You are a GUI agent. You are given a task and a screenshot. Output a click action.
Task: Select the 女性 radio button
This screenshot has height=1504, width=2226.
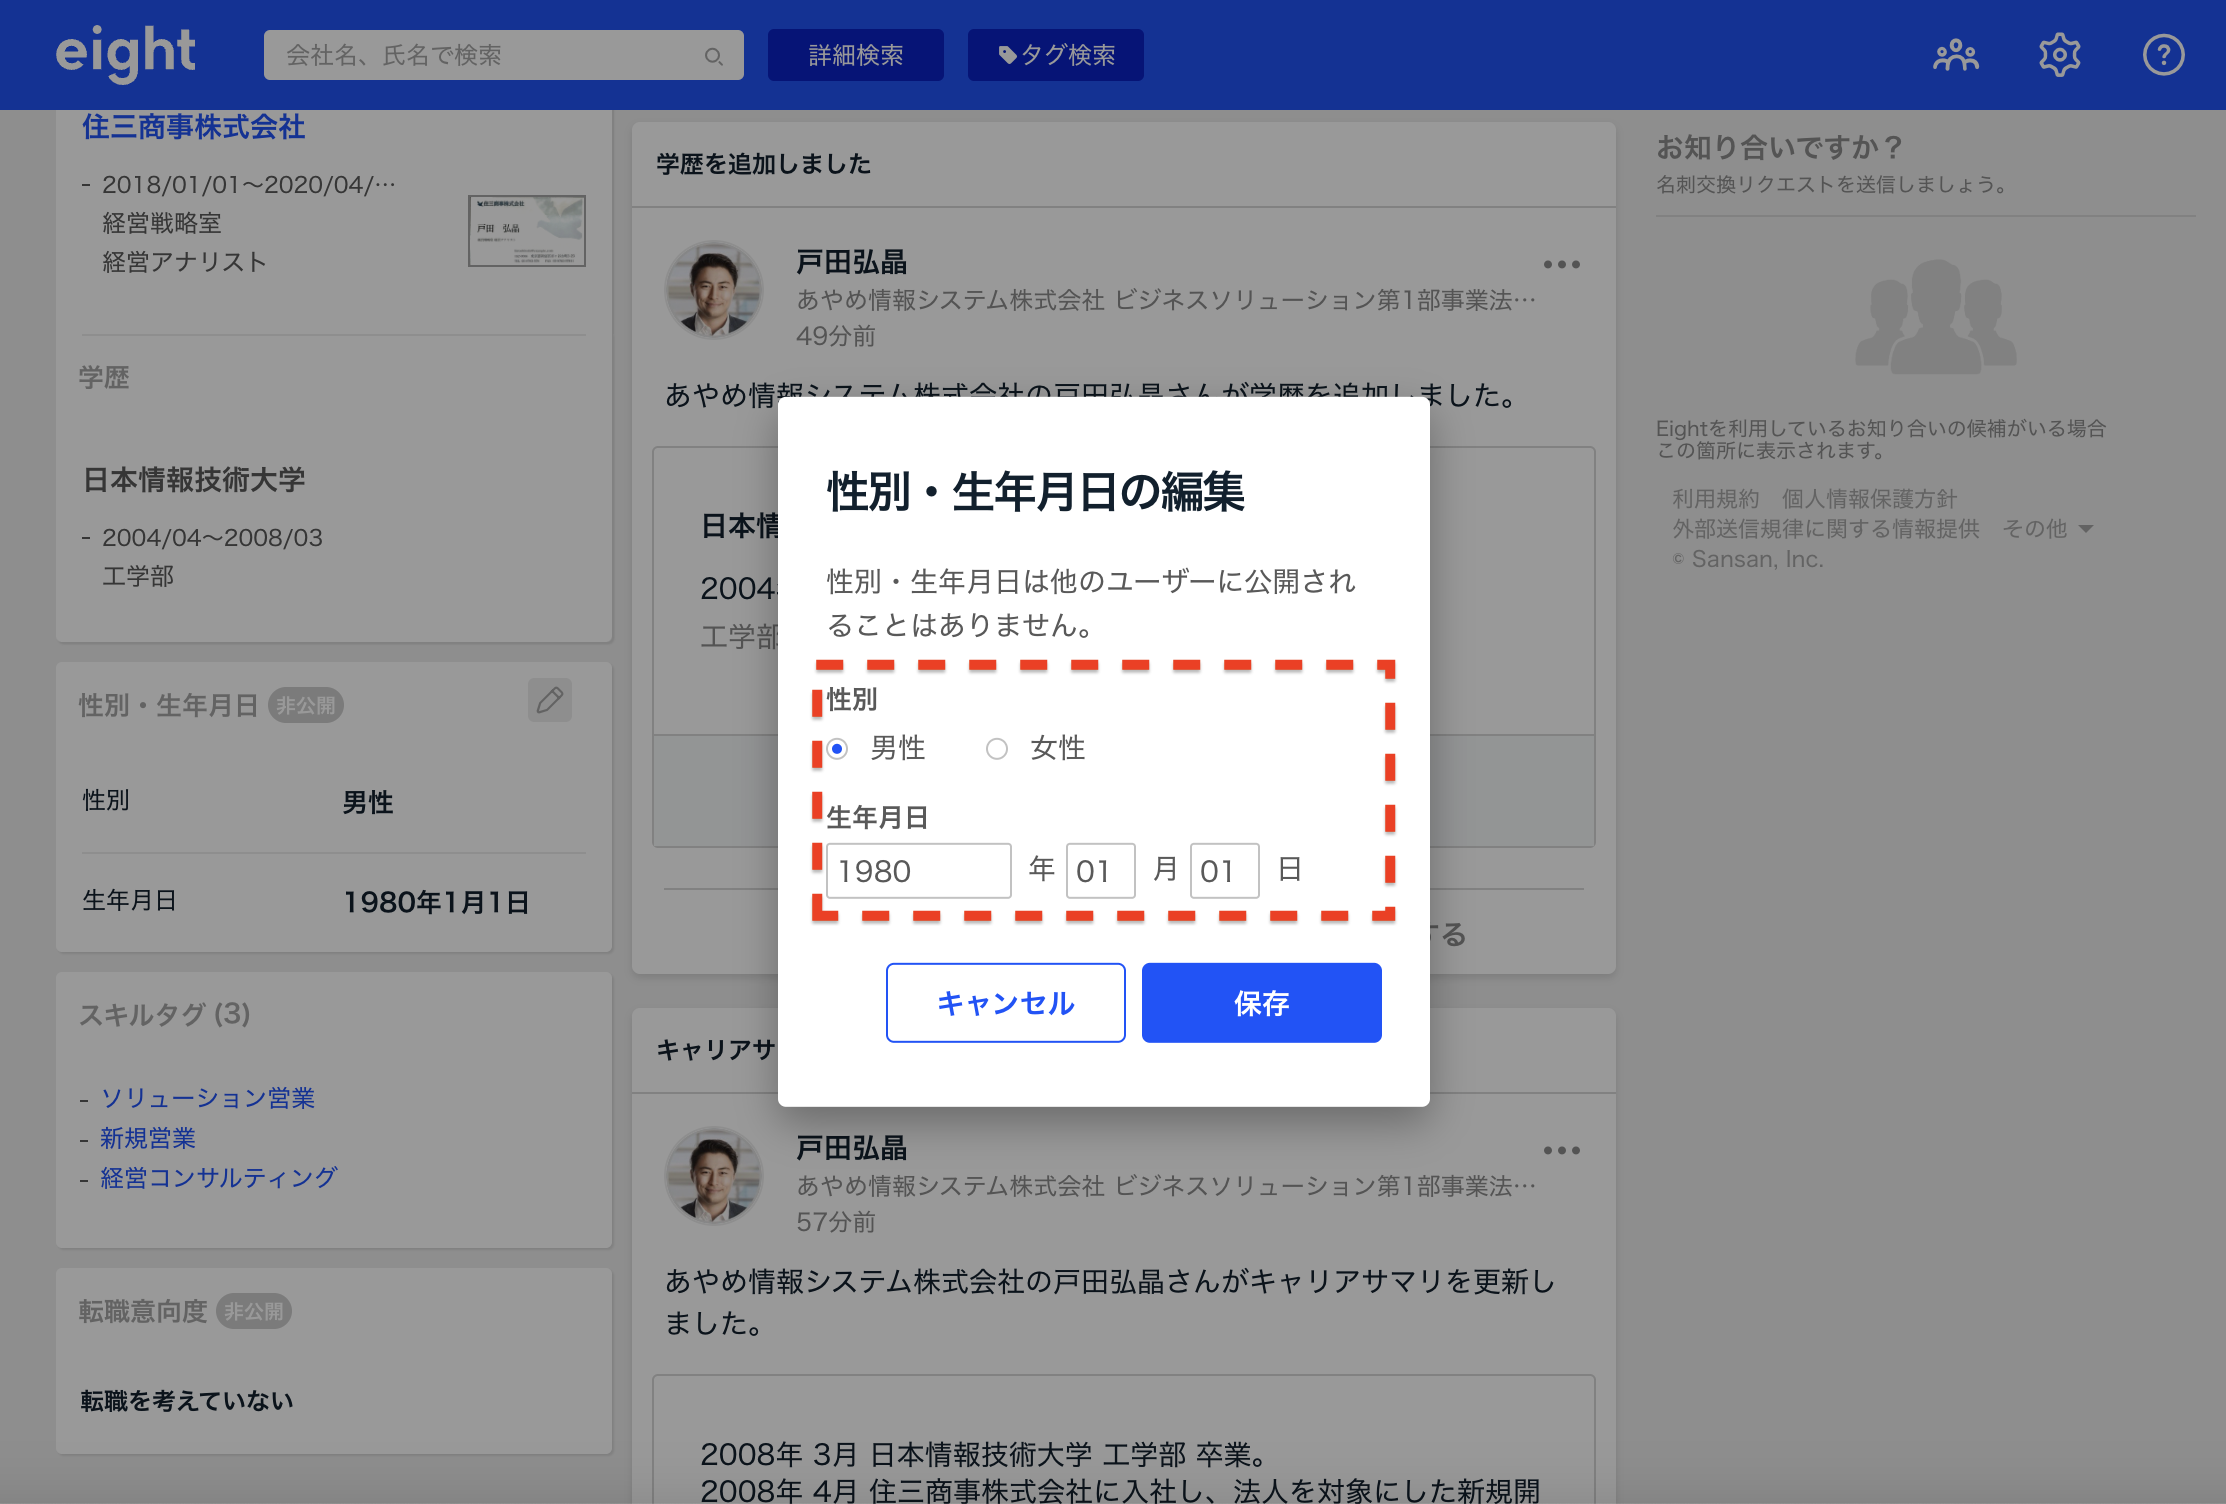point(997,748)
